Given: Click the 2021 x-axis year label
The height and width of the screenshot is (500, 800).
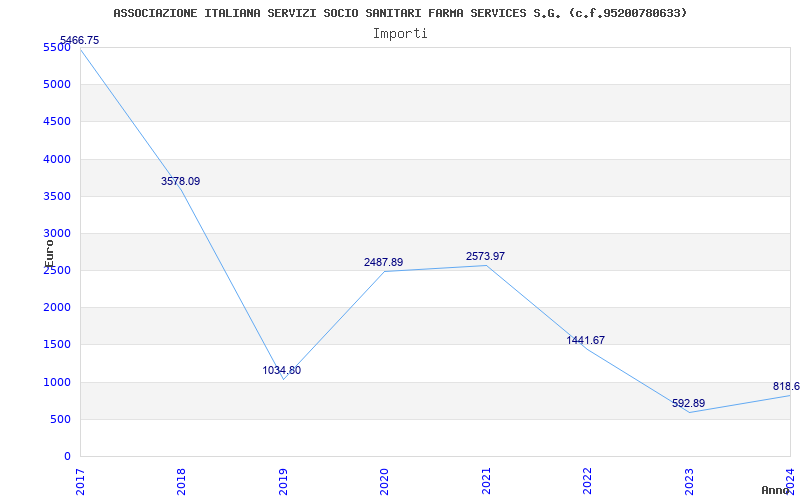Looking at the screenshot, I should [486, 481].
